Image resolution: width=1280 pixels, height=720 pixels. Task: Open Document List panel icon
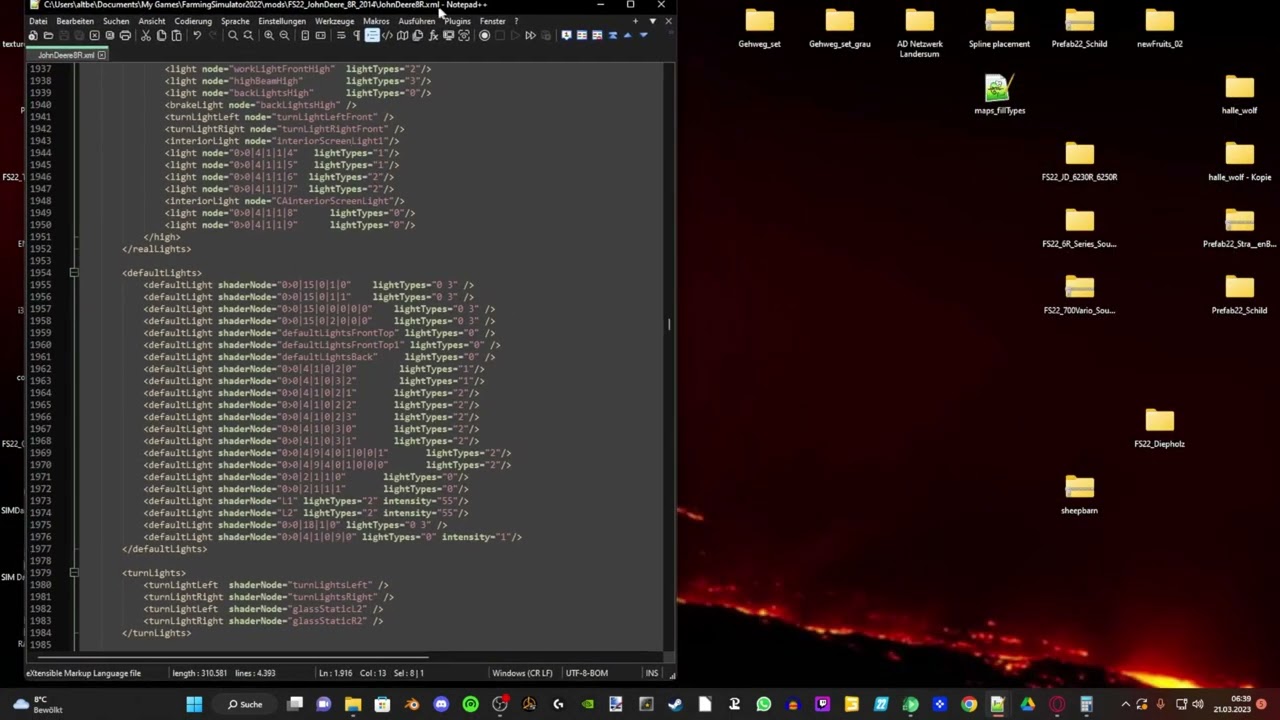tap(417, 36)
